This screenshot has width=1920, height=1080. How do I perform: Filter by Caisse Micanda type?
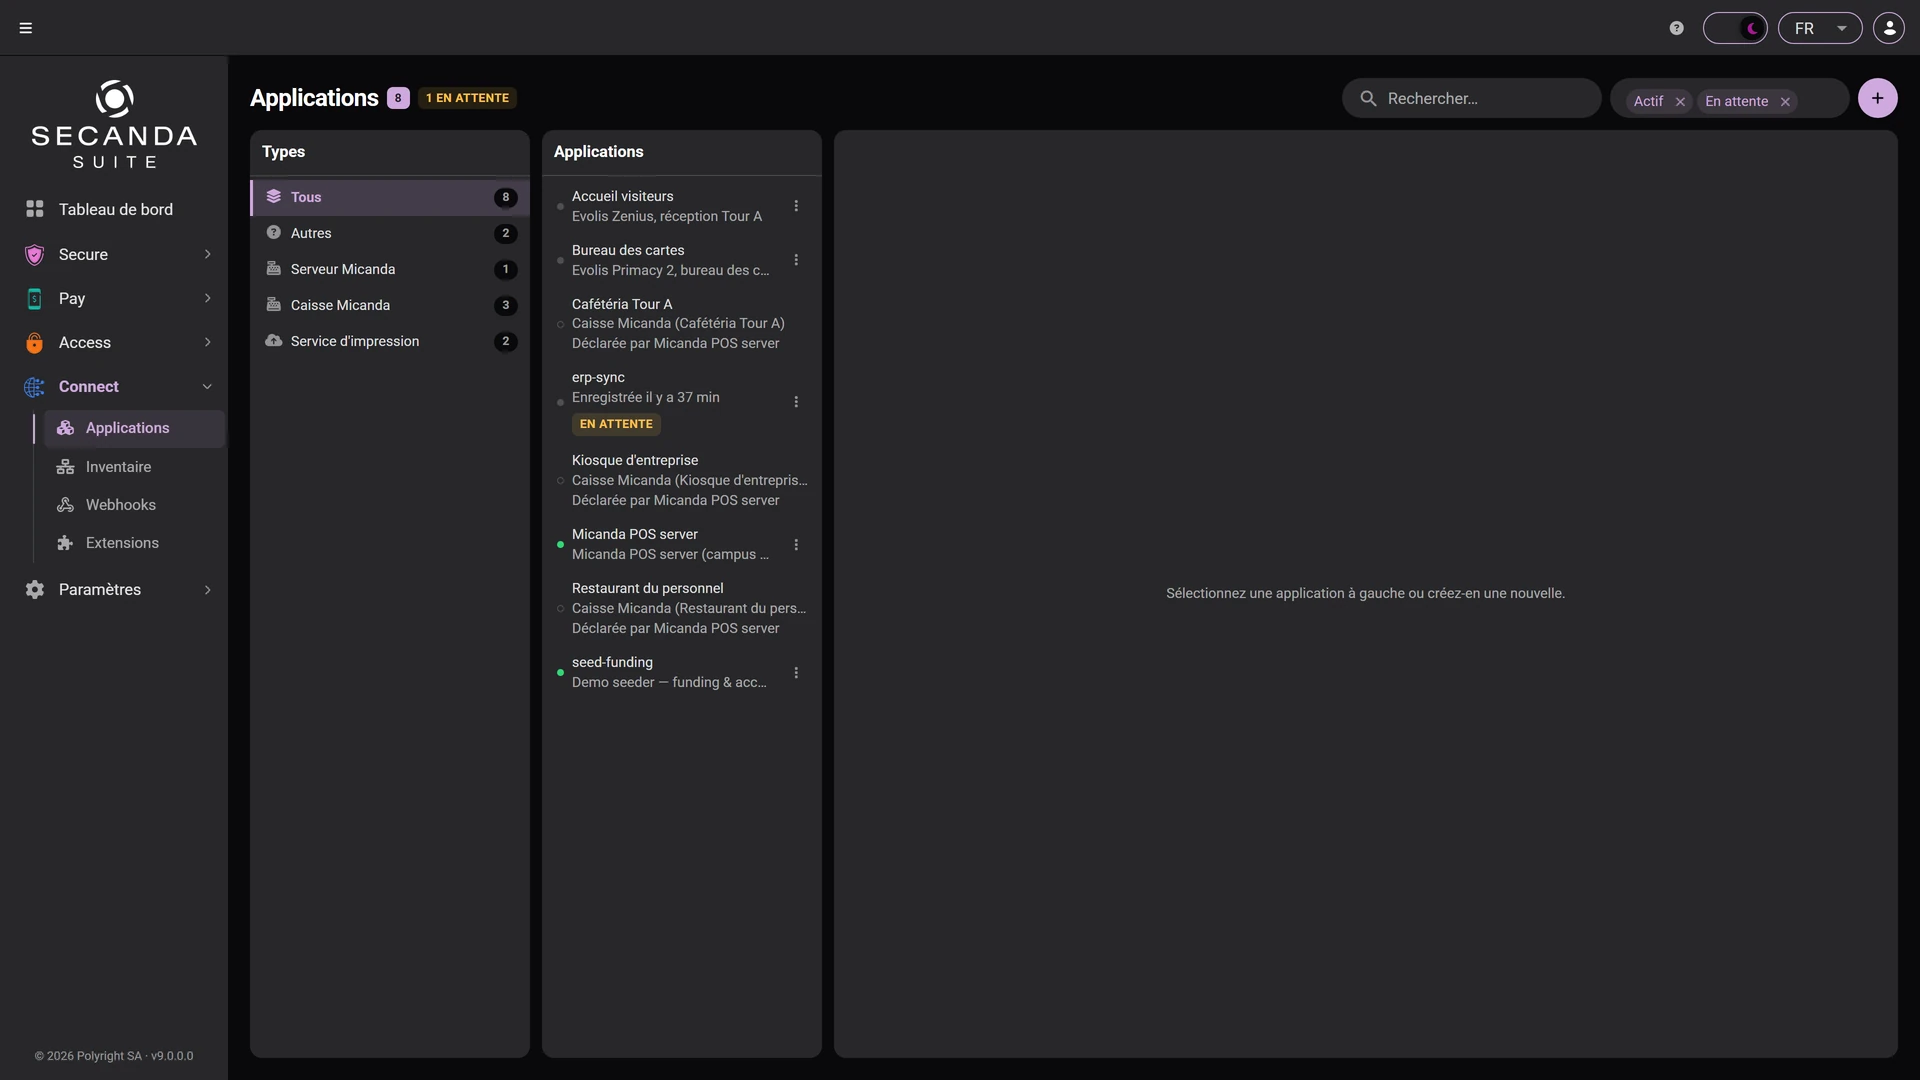point(390,305)
